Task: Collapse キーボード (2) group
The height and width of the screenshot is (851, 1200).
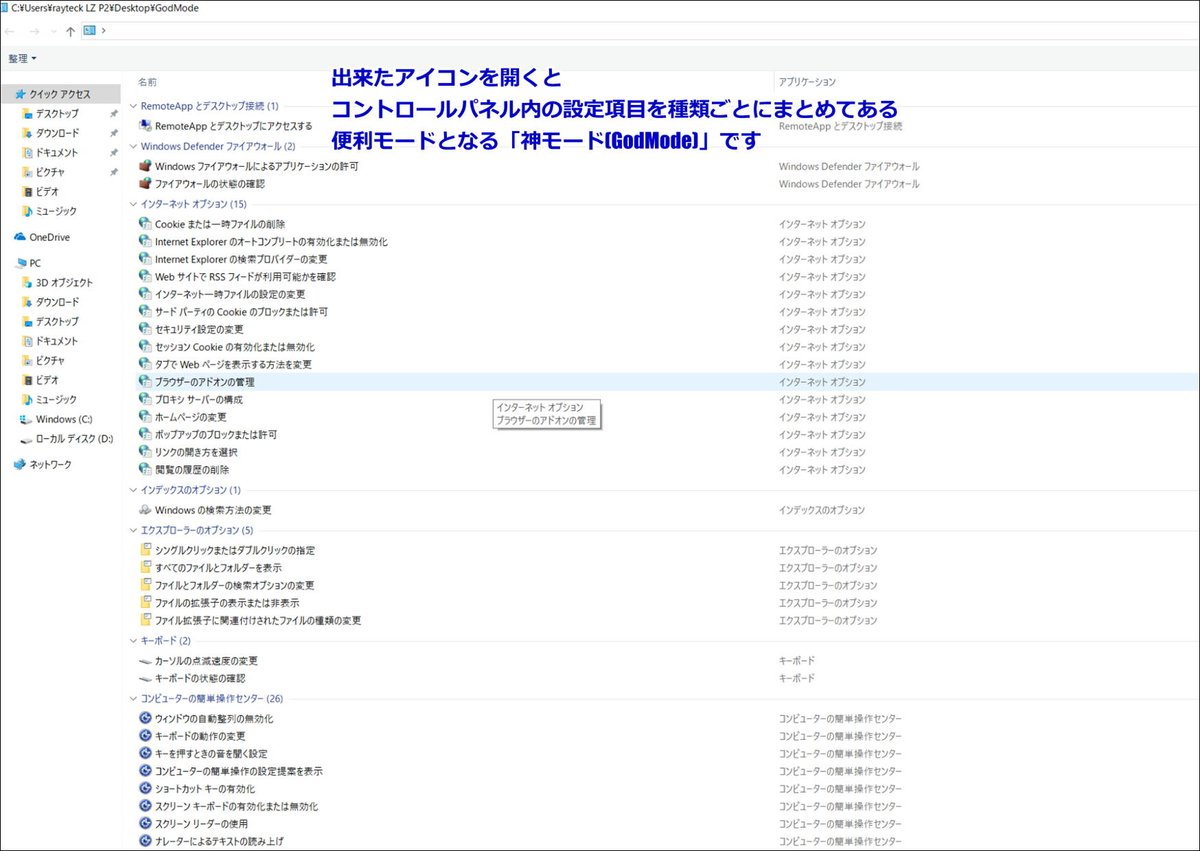Action: click(134, 641)
